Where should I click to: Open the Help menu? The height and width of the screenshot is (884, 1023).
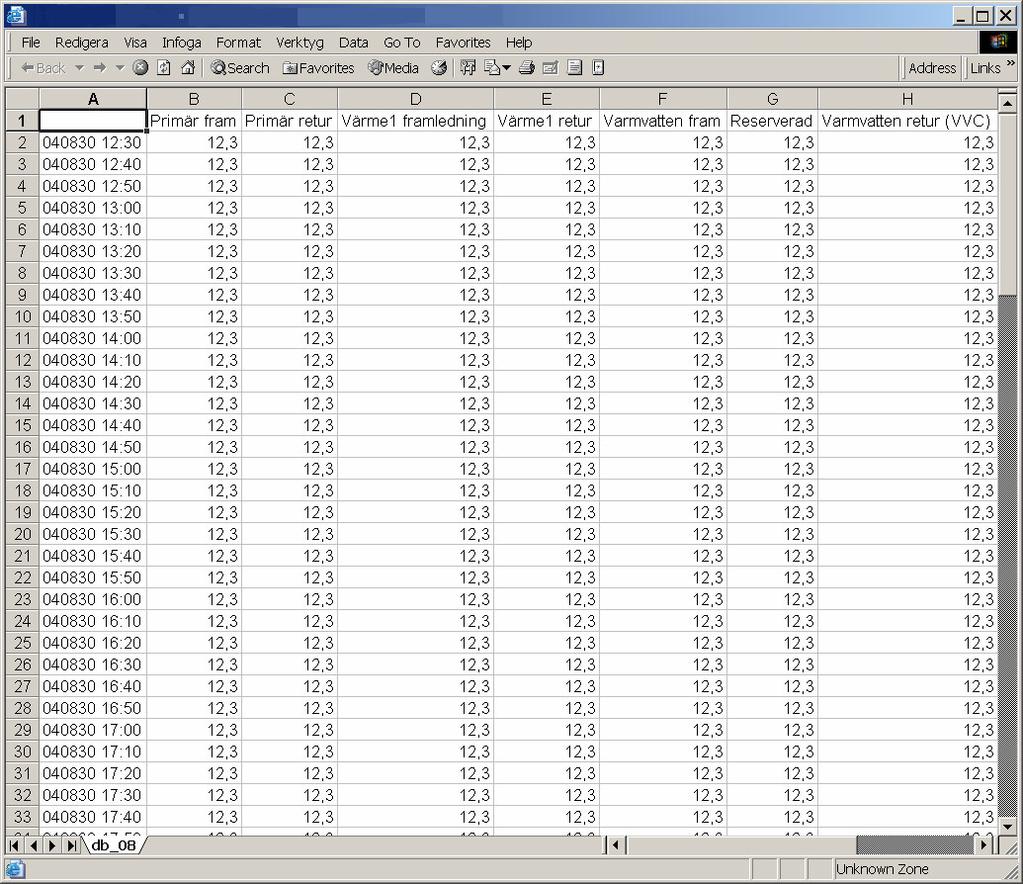coord(519,42)
